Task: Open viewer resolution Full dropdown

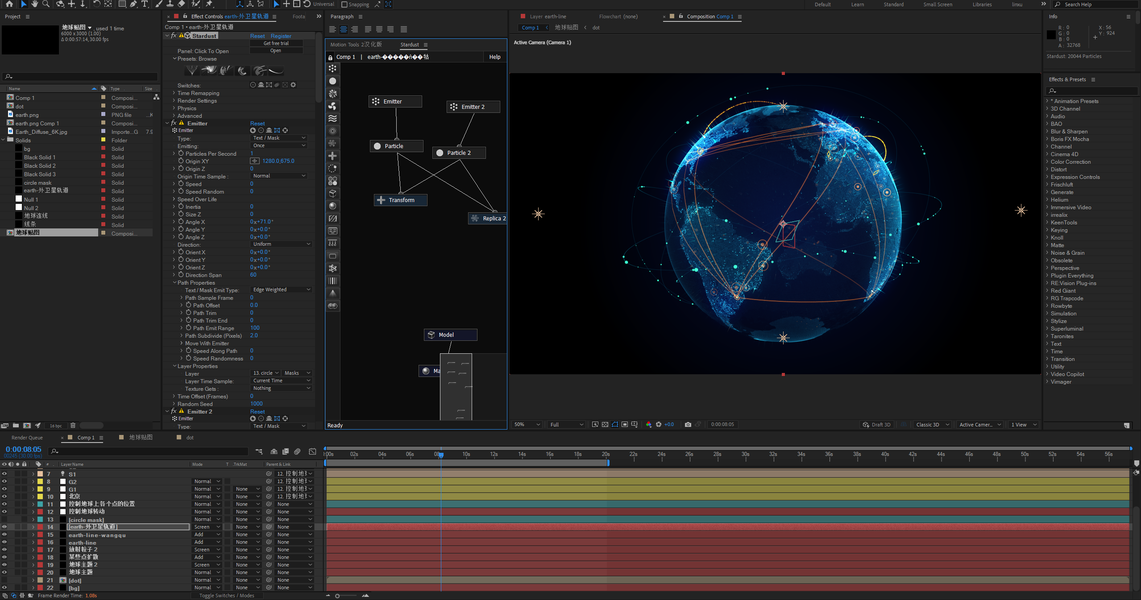Action: (566, 424)
